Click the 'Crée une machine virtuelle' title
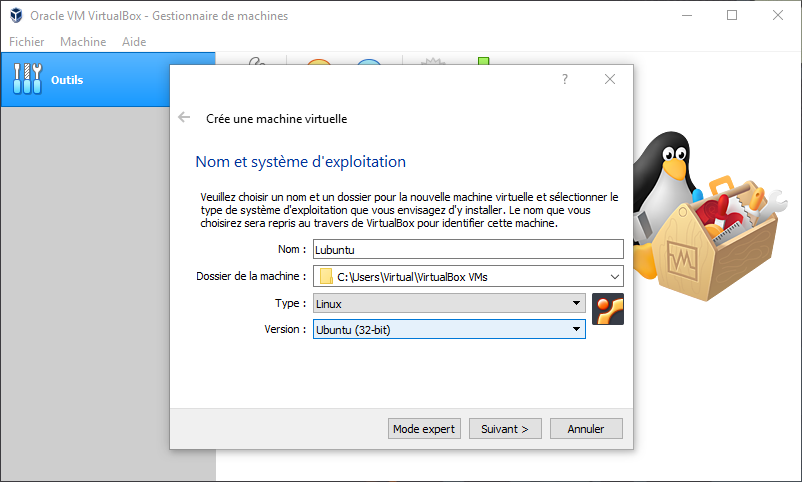This screenshot has width=802, height=482. pyautogui.click(x=276, y=119)
